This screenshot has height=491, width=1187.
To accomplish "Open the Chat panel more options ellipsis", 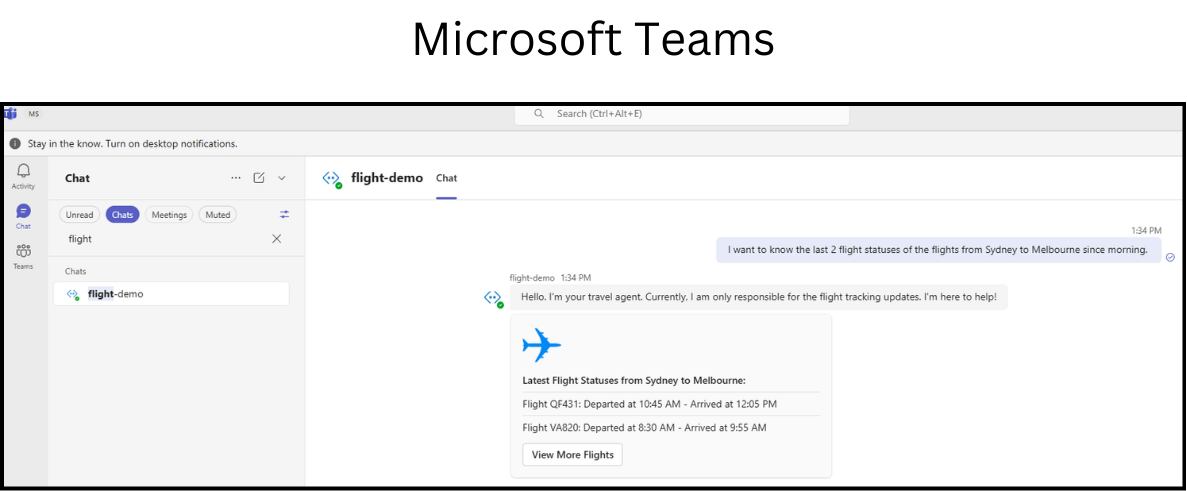I will click(x=236, y=178).
